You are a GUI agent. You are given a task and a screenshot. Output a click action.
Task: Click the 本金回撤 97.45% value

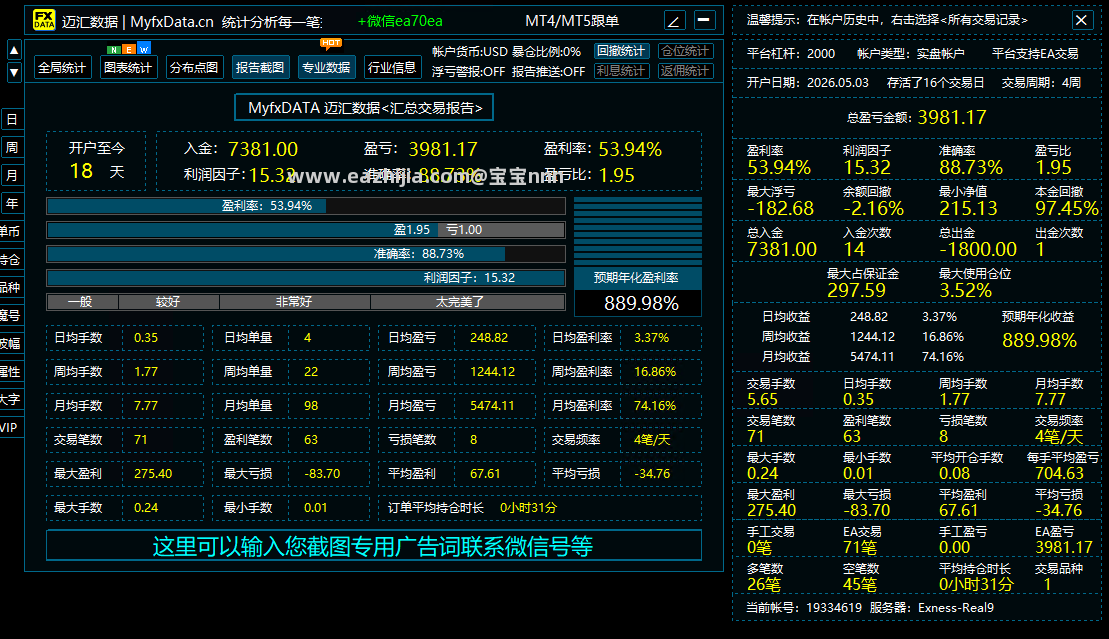[x=1067, y=208]
